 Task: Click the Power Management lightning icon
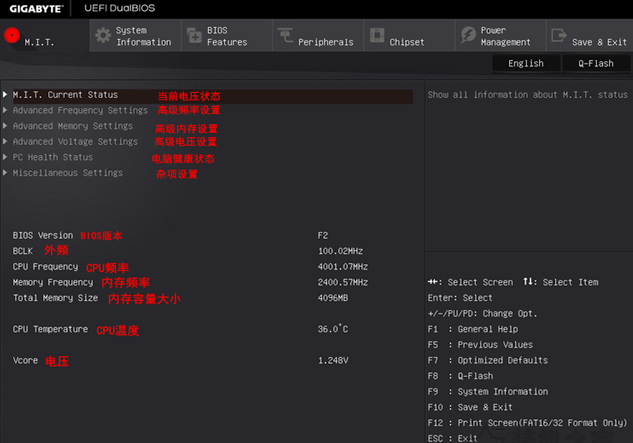(468, 35)
